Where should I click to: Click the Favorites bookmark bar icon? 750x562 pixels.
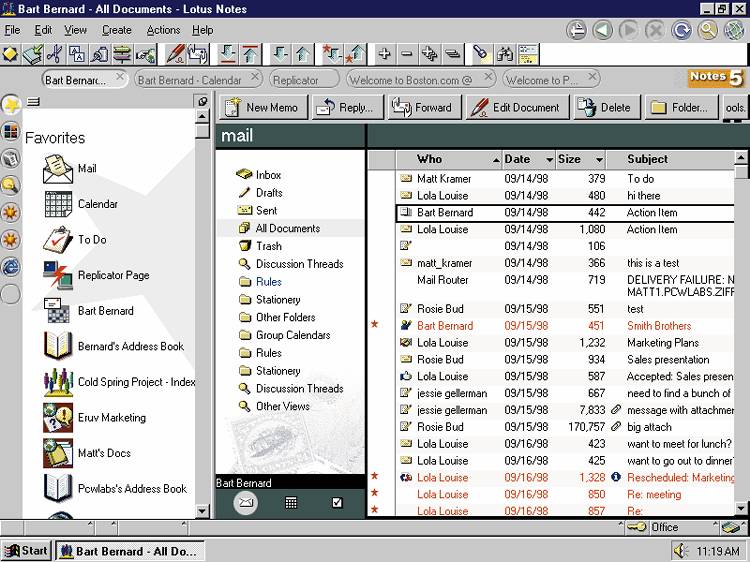click(11, 105)
